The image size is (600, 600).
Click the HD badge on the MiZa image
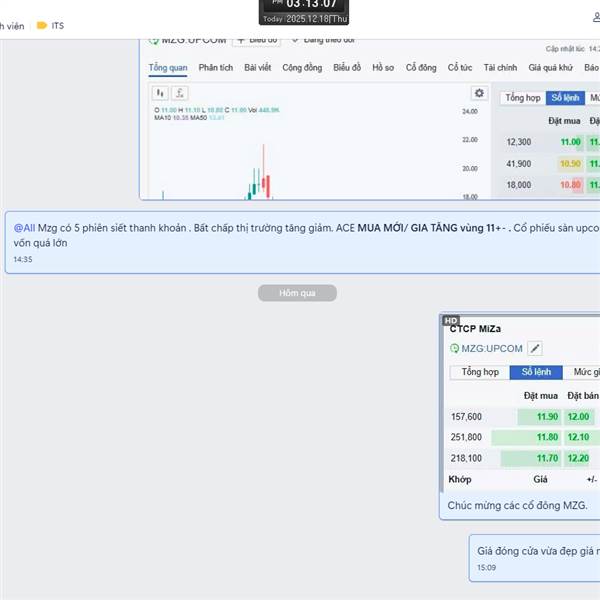(x=451, y=321)
